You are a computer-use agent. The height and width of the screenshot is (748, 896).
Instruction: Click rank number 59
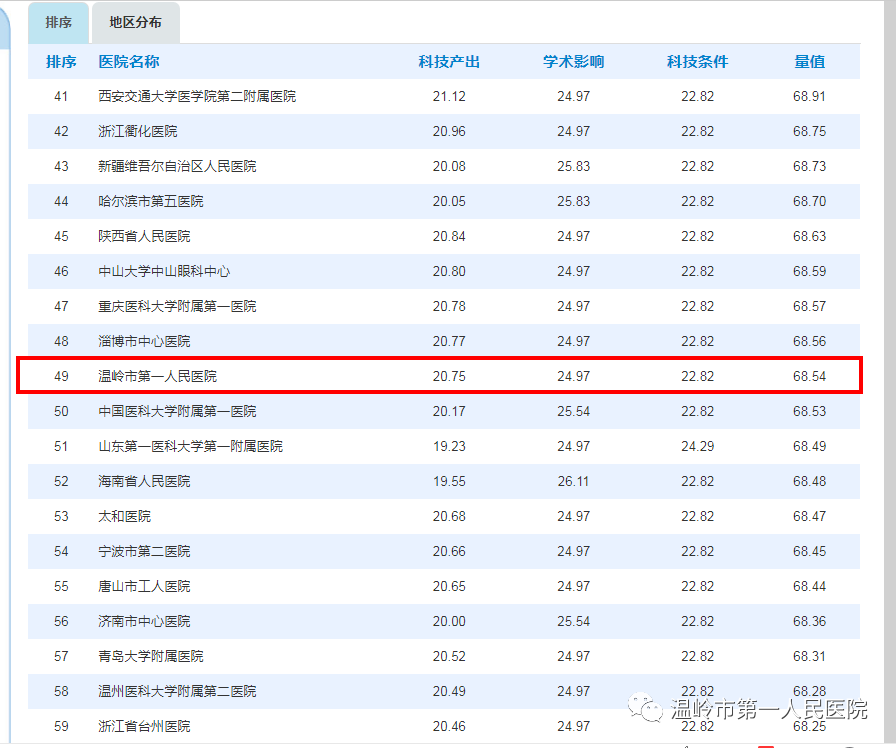click(x=61, y=726)
